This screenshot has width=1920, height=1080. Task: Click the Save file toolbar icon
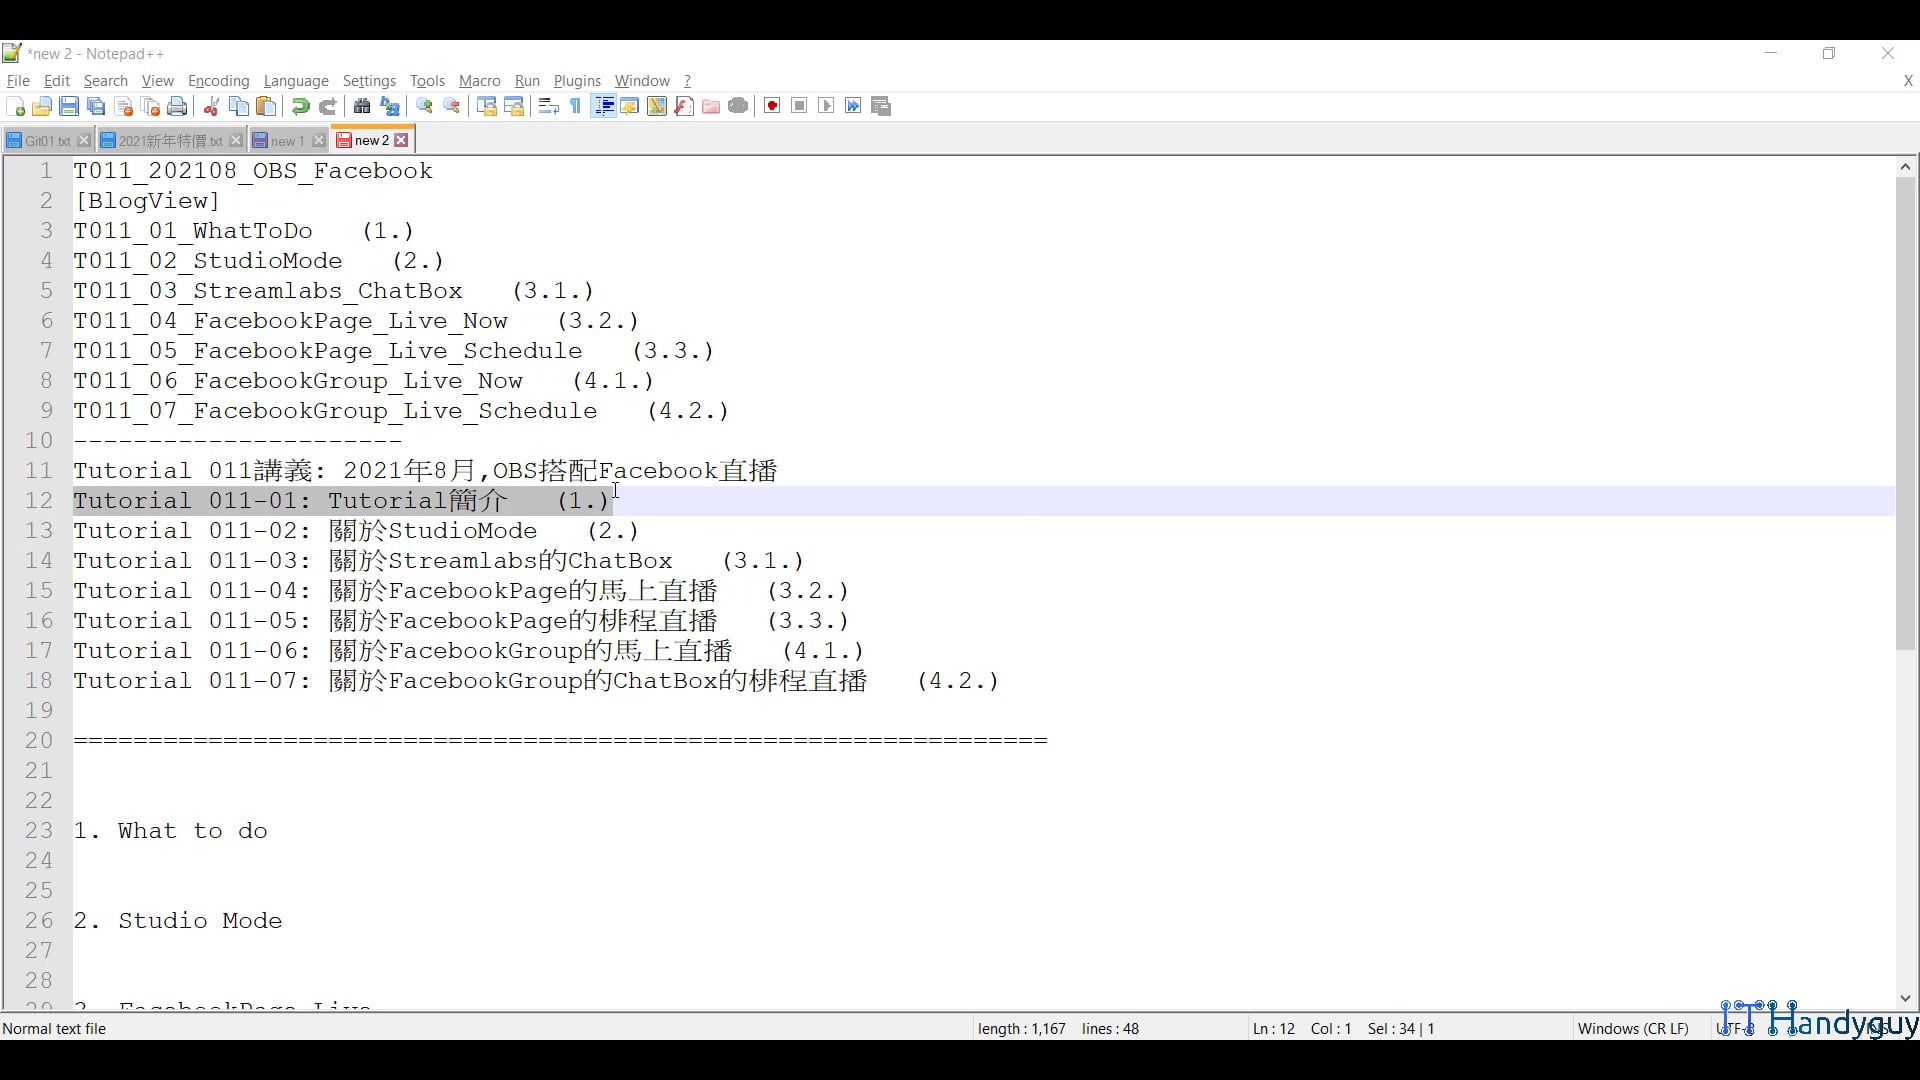(x=69, y=106)
